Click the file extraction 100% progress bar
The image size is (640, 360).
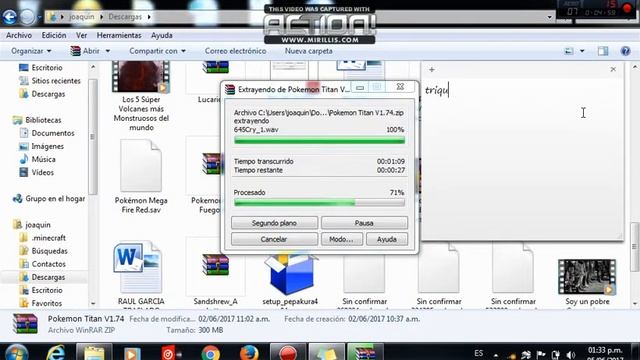319,140
